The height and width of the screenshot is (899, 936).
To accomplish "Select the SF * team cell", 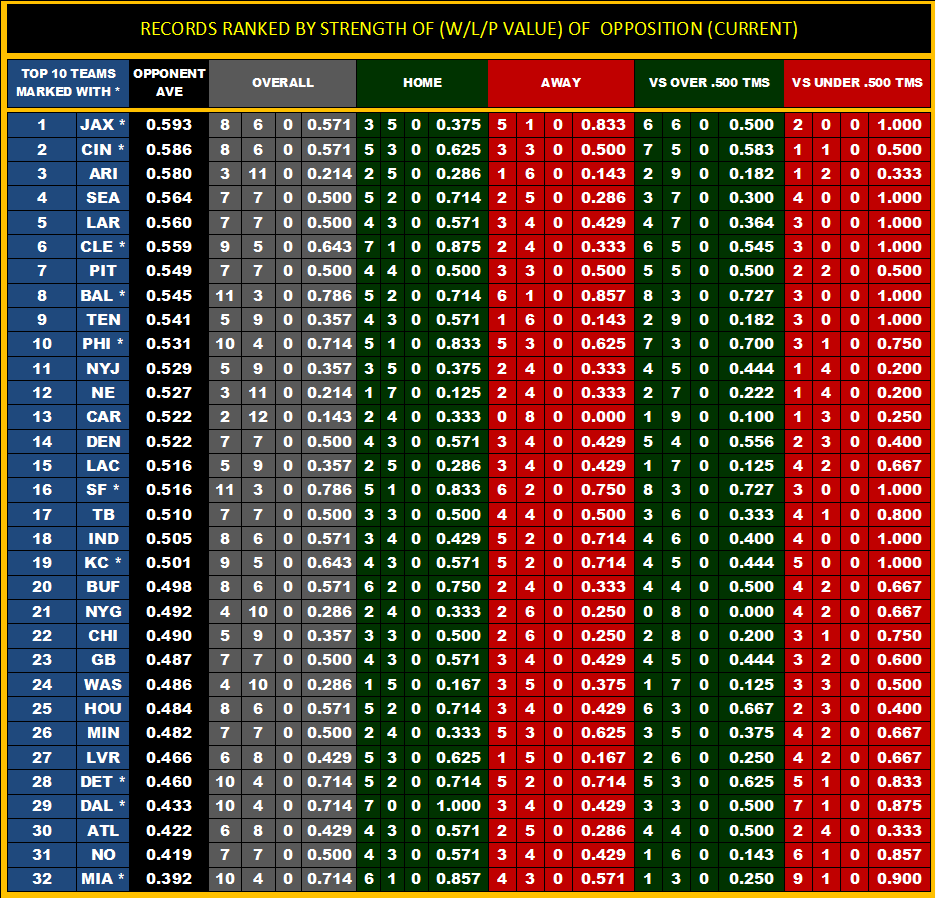I will point(103,490).
